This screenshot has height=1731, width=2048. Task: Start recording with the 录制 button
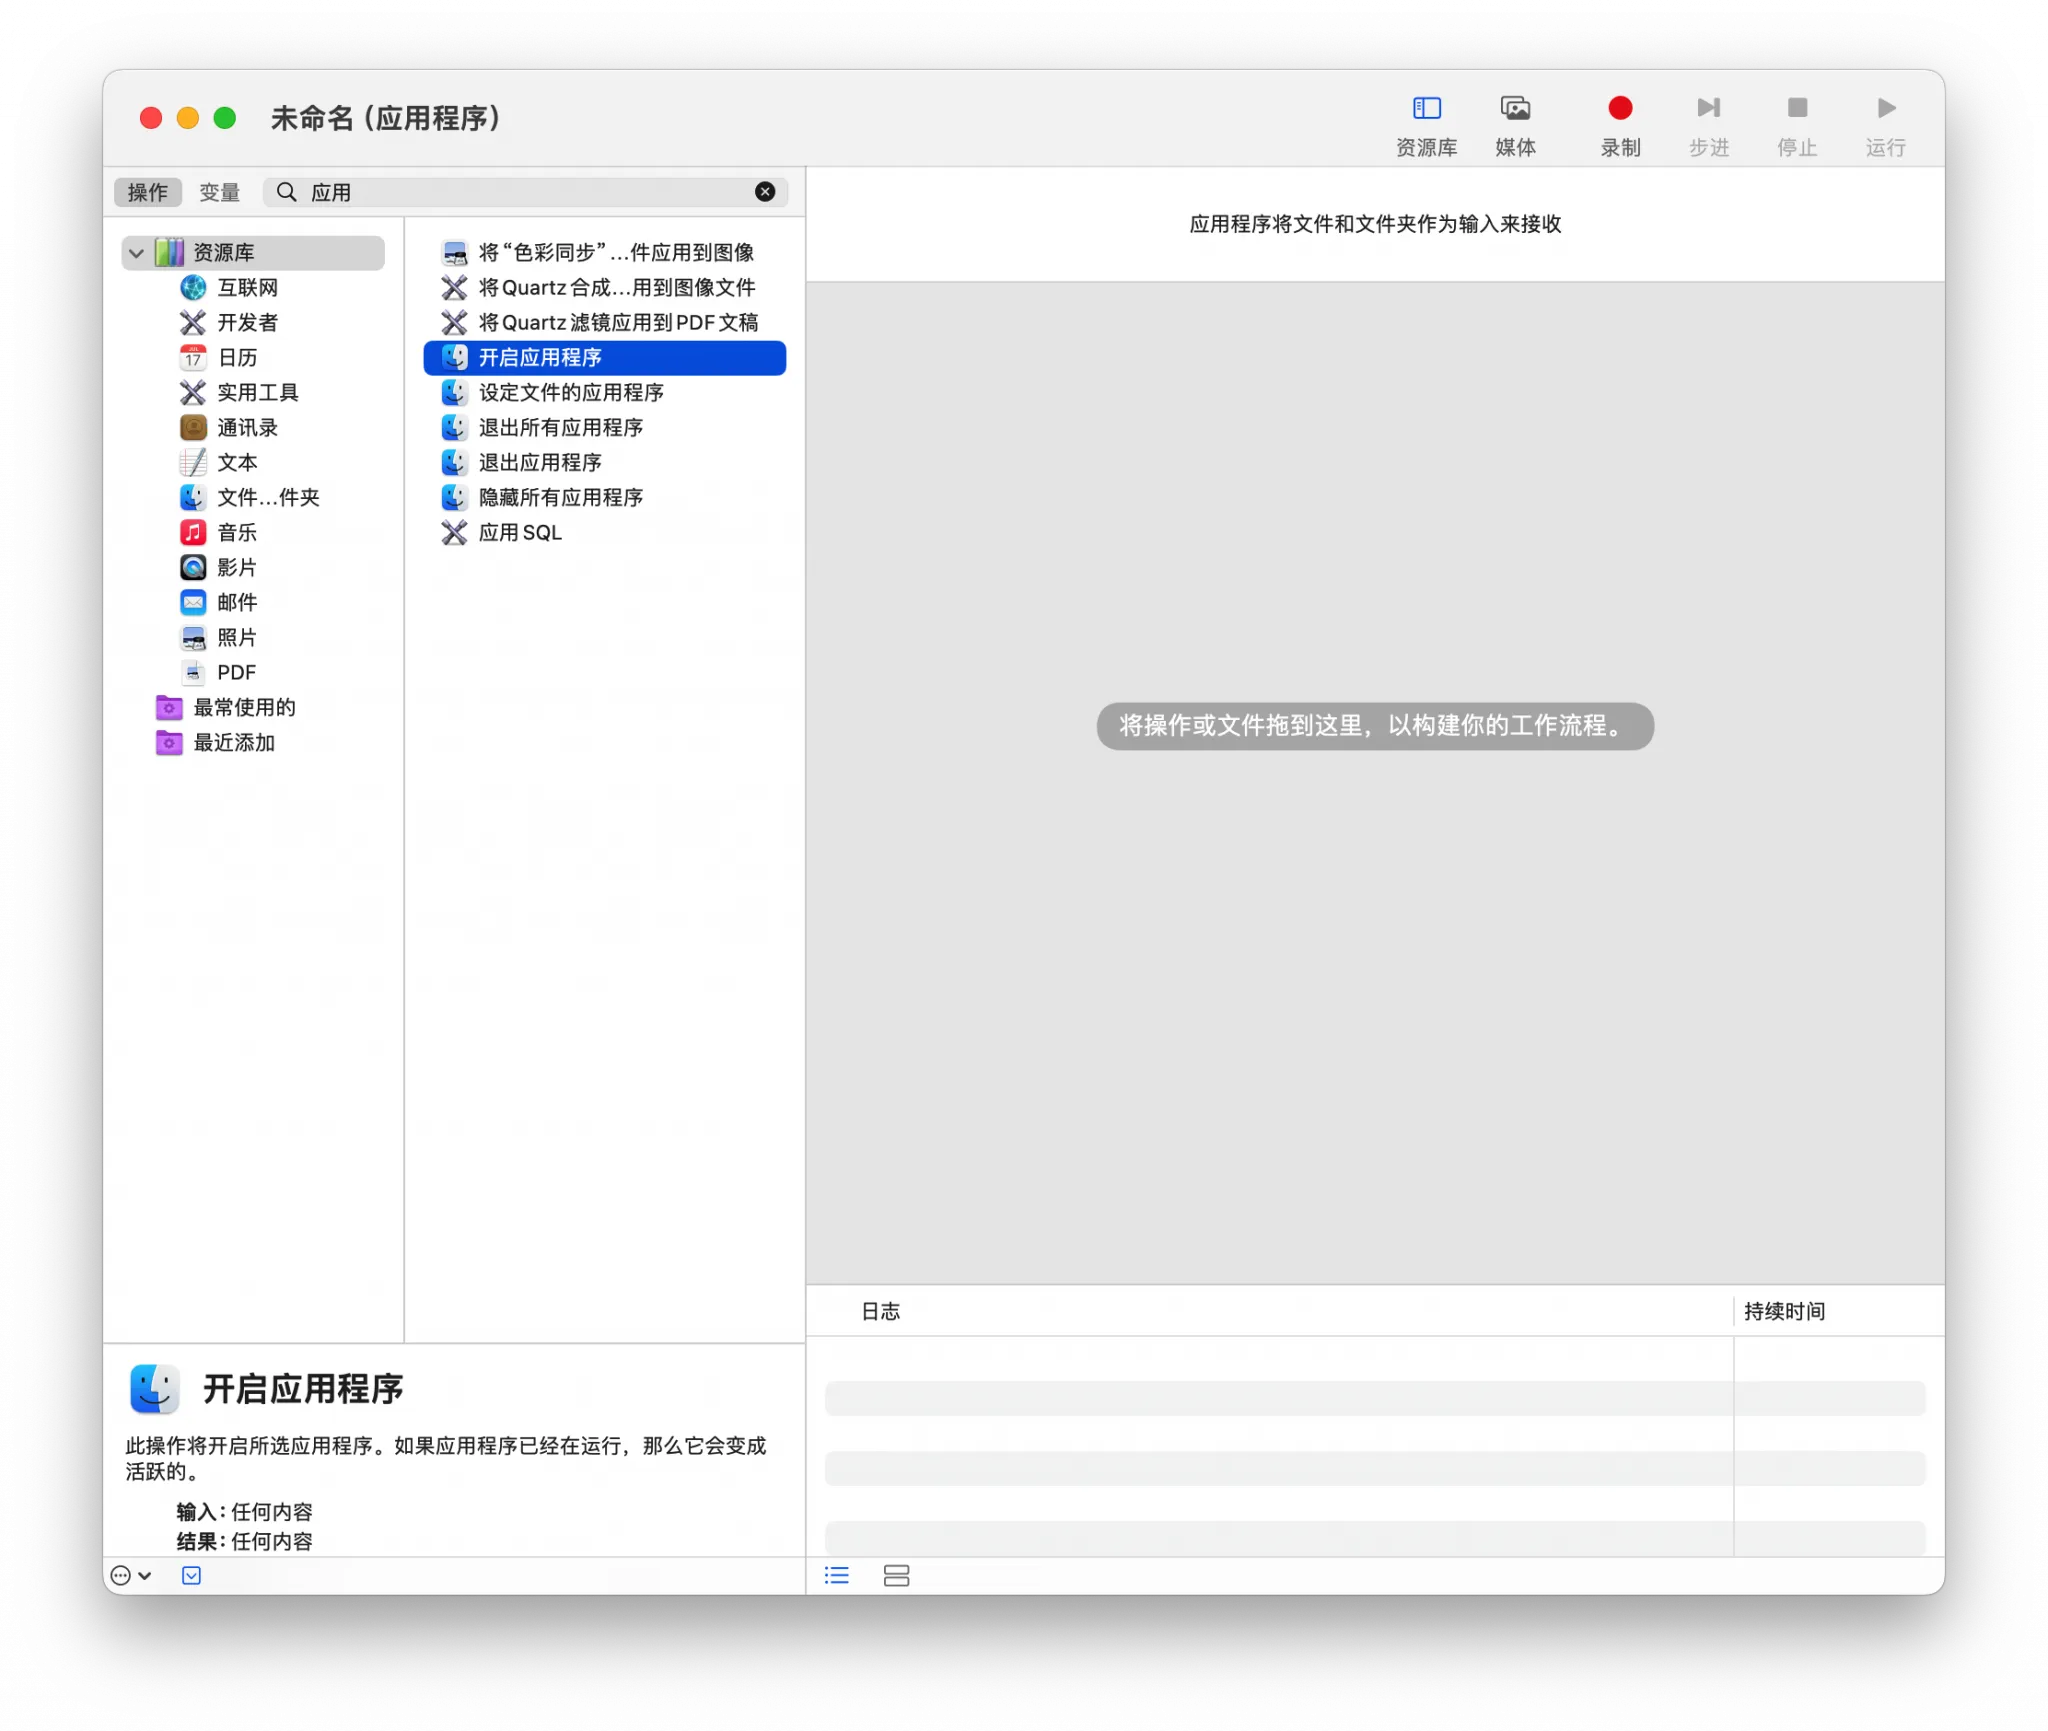(x=1620, y=120)
